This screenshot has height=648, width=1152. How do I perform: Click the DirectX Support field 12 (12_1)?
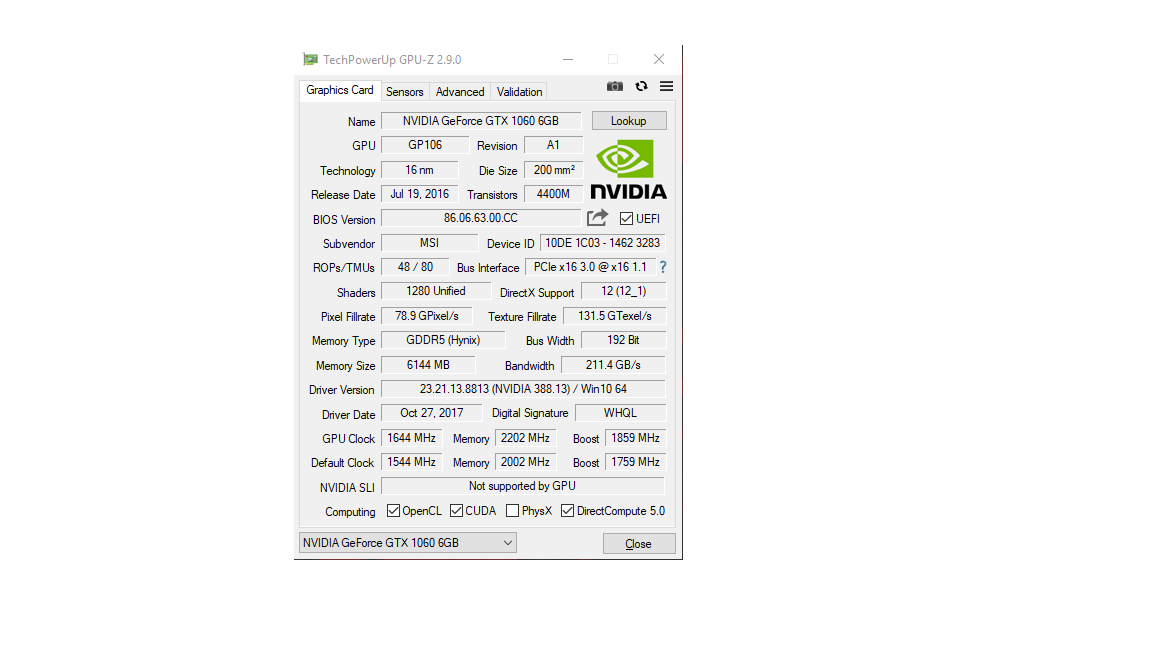tap(624, 291)
